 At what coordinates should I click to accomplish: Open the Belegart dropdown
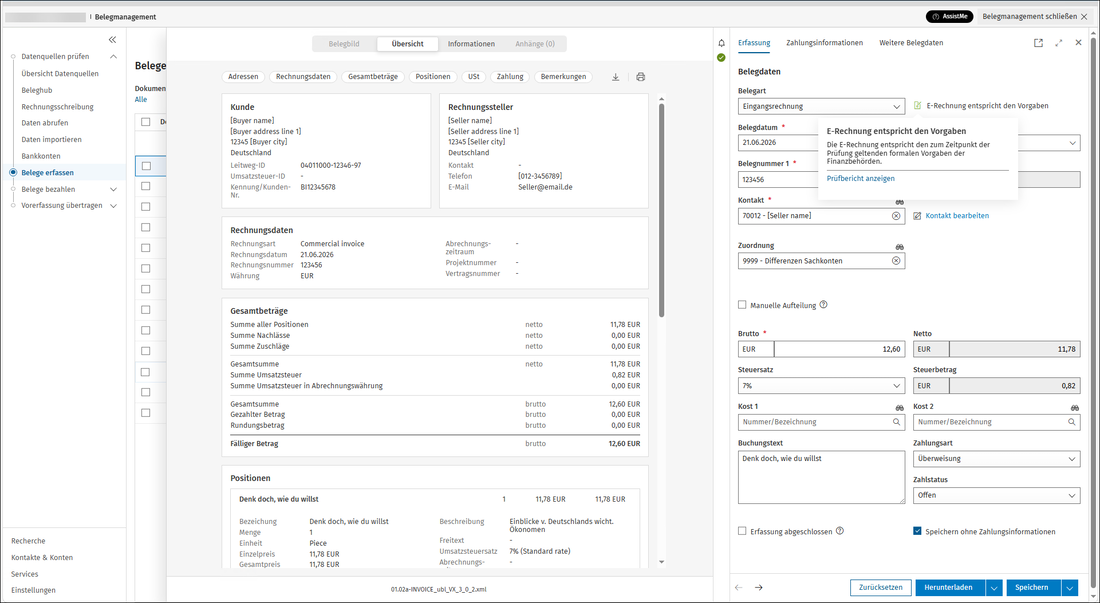[821, 107]
